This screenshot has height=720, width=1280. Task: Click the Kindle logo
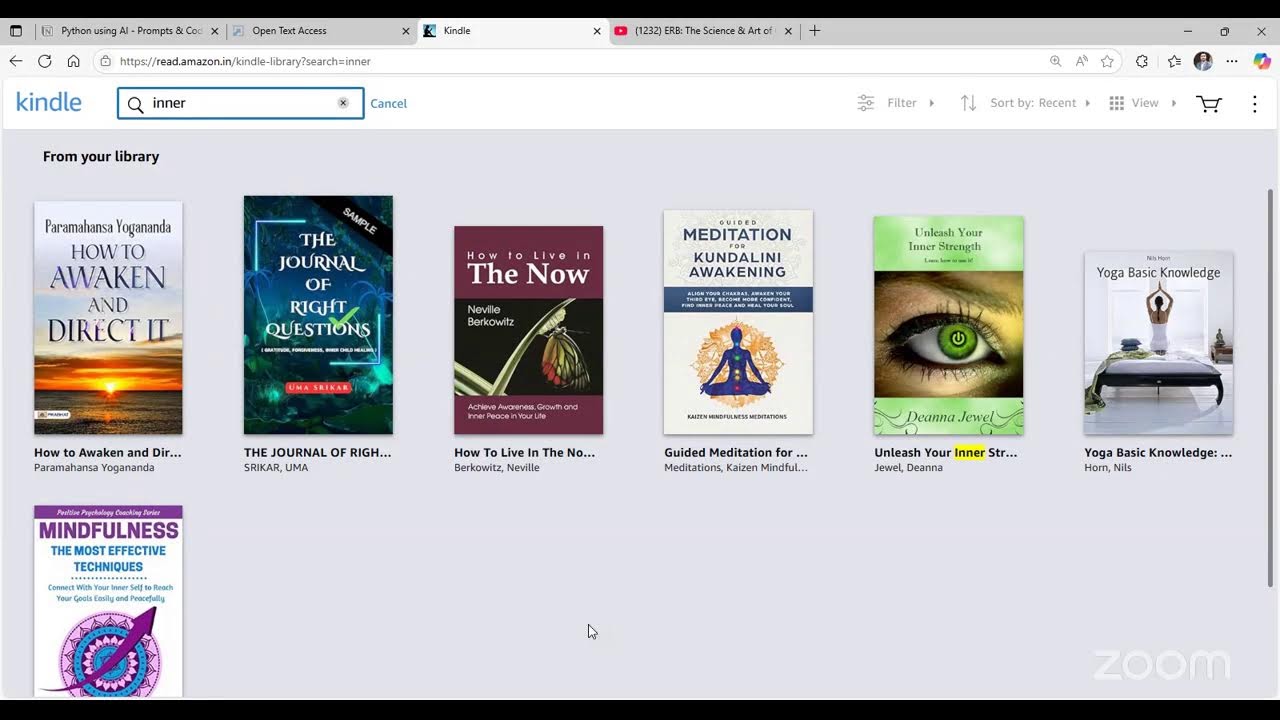(49, 102)
